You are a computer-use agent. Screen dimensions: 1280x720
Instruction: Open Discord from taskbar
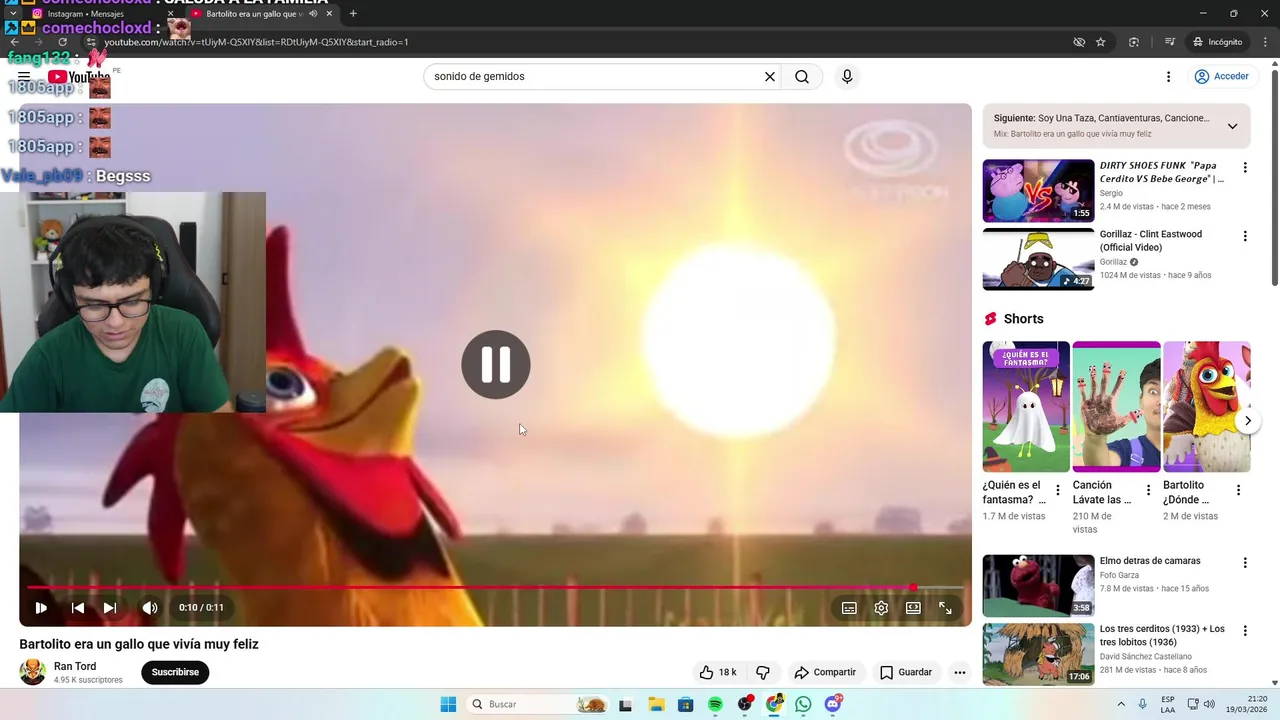[833, 705]
